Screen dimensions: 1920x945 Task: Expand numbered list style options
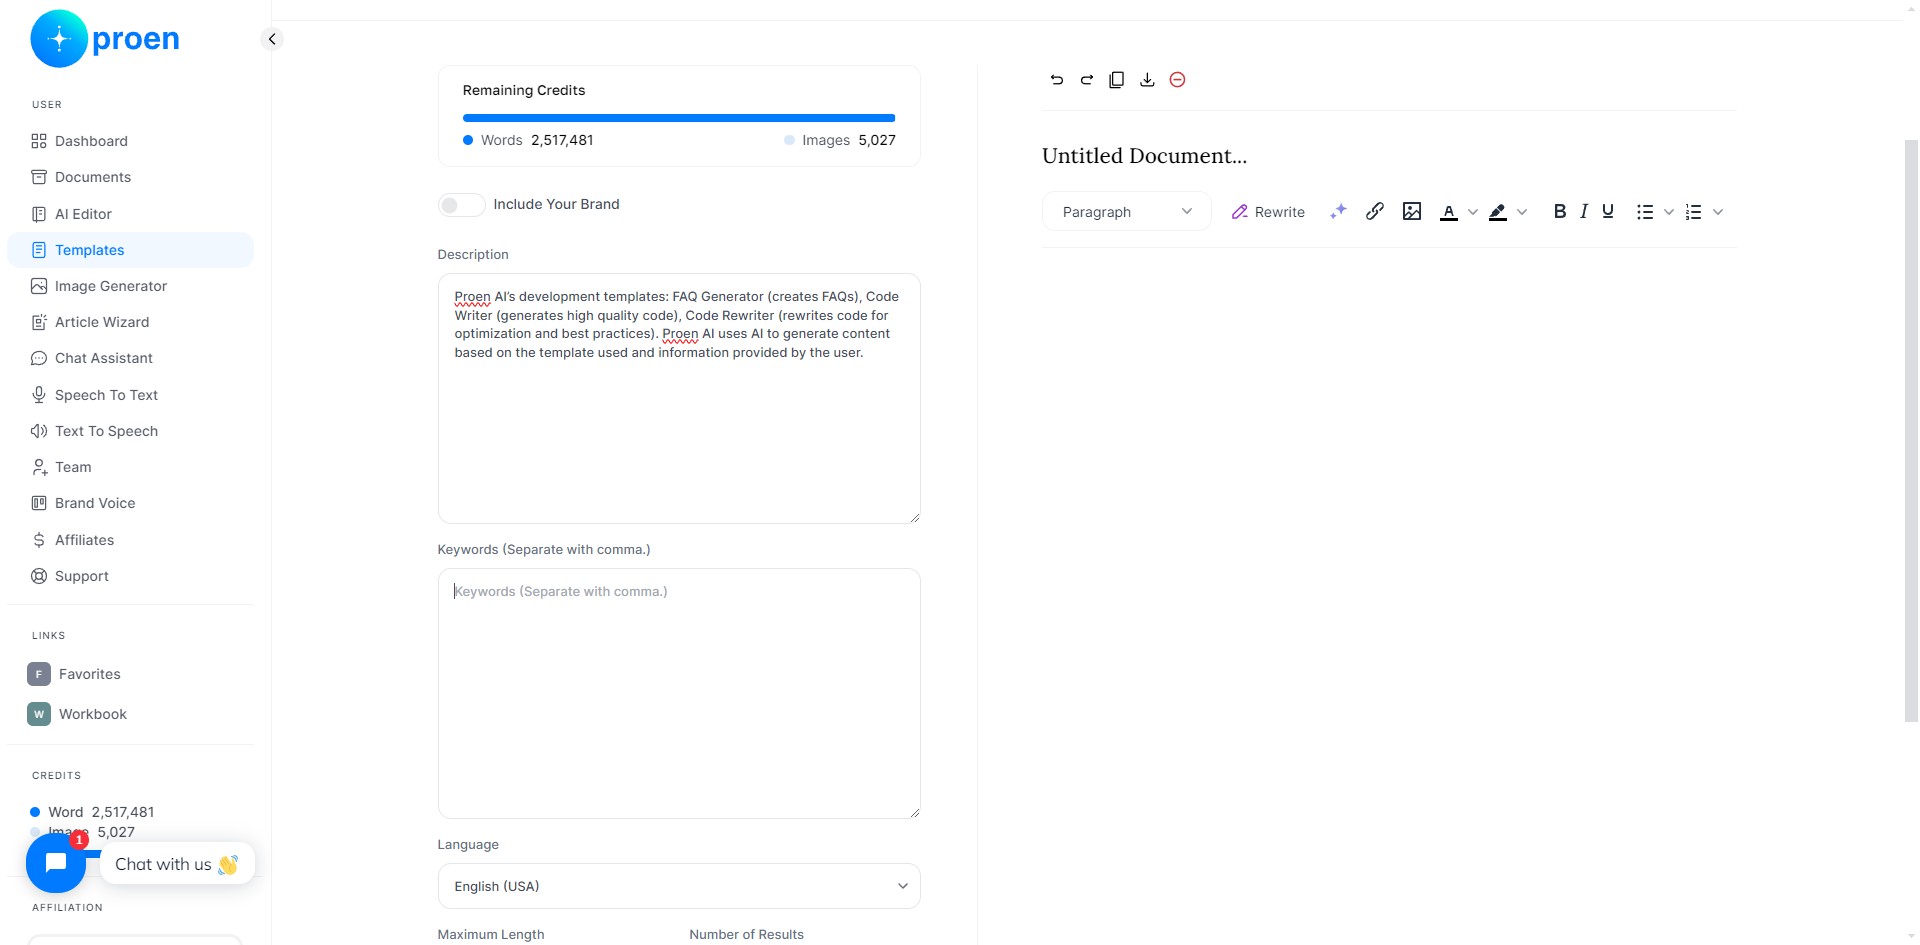coord(1718,212)
